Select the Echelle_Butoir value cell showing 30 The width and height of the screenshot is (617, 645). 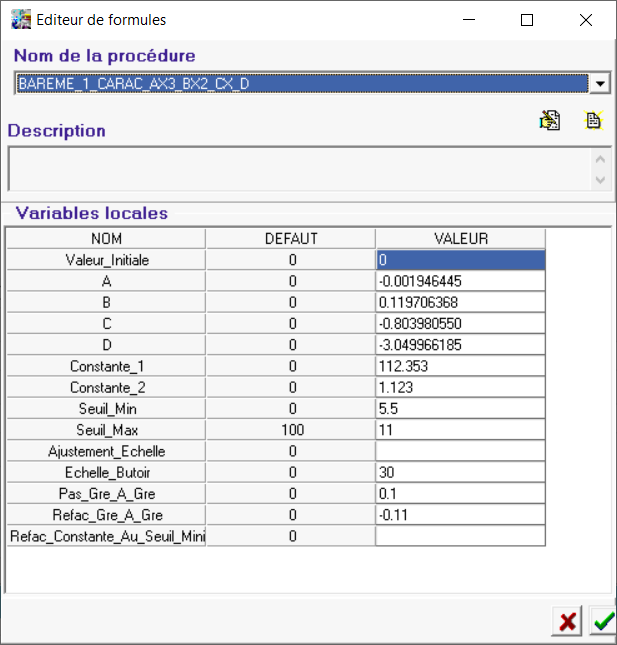pyautogui.click(x=460, y=472)
